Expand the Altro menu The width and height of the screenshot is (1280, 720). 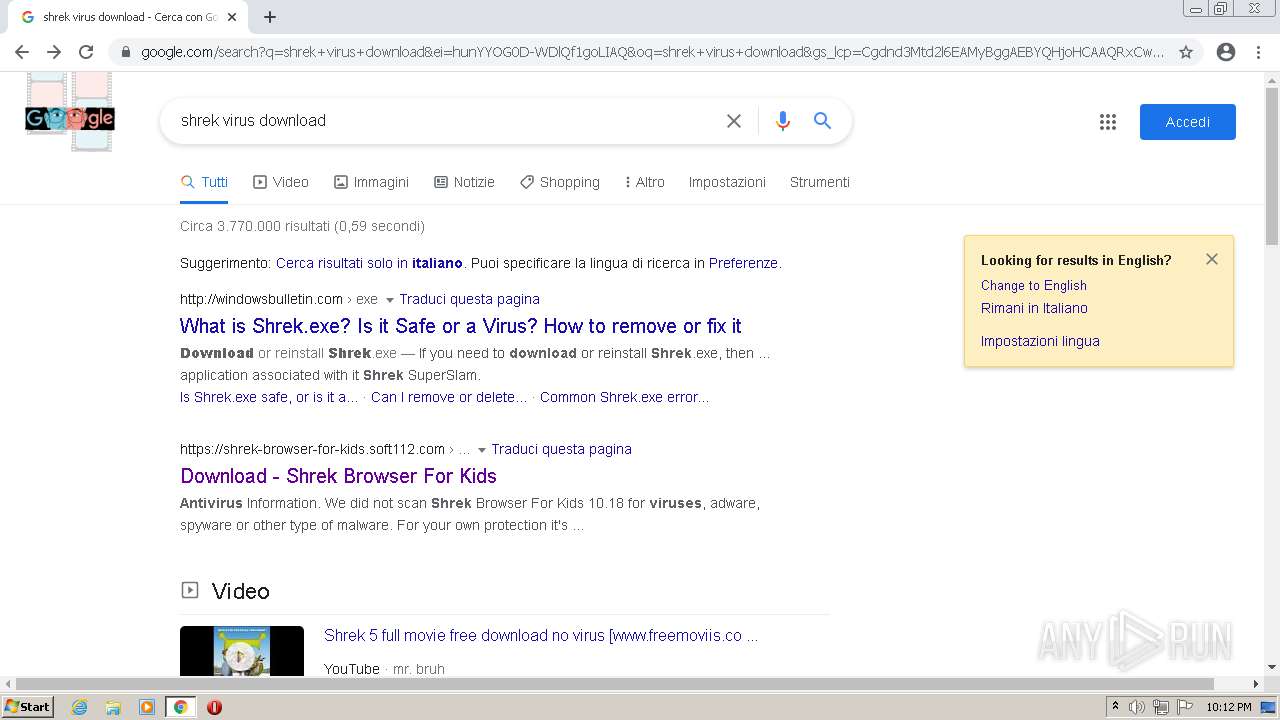coord(644,182)
